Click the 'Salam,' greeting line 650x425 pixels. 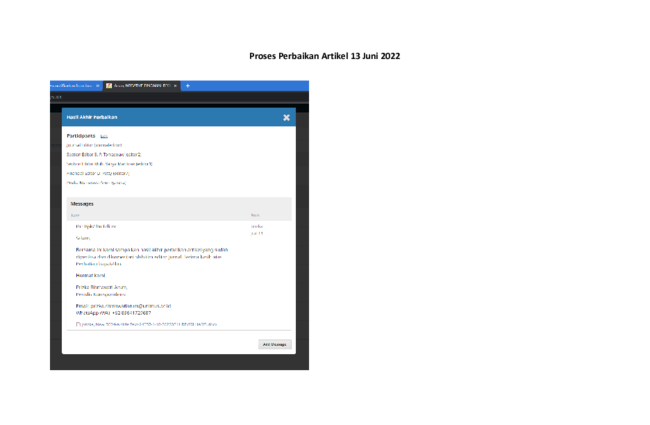click(83, 238)
